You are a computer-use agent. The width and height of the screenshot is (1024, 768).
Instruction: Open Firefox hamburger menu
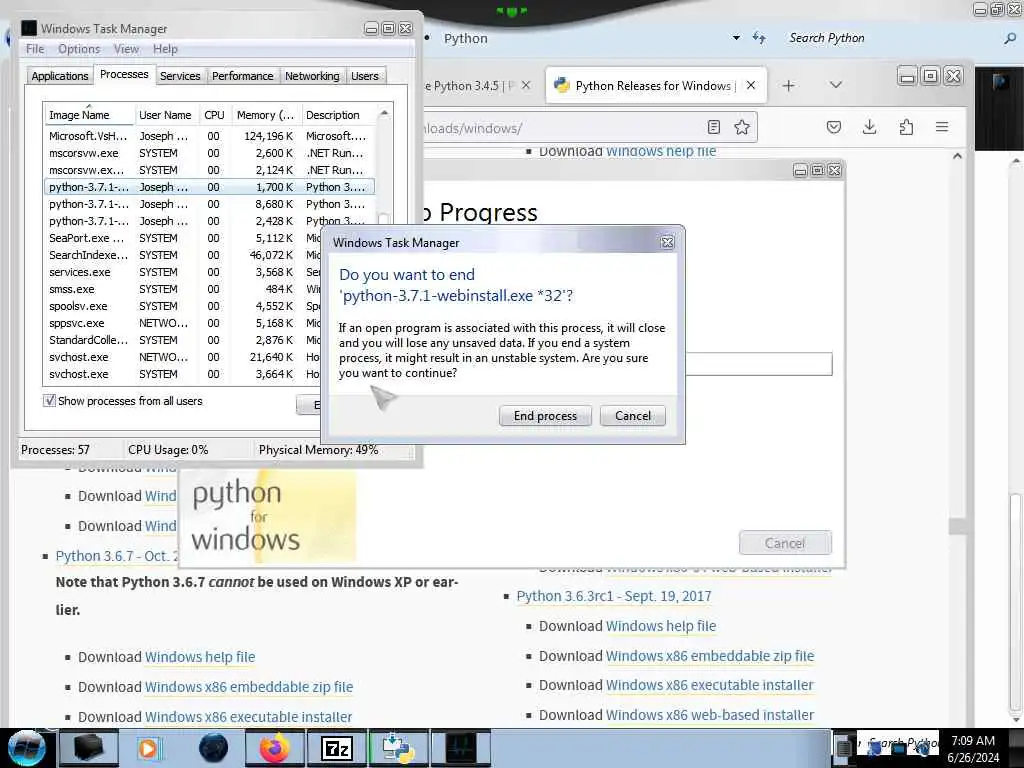pos(942,127)
